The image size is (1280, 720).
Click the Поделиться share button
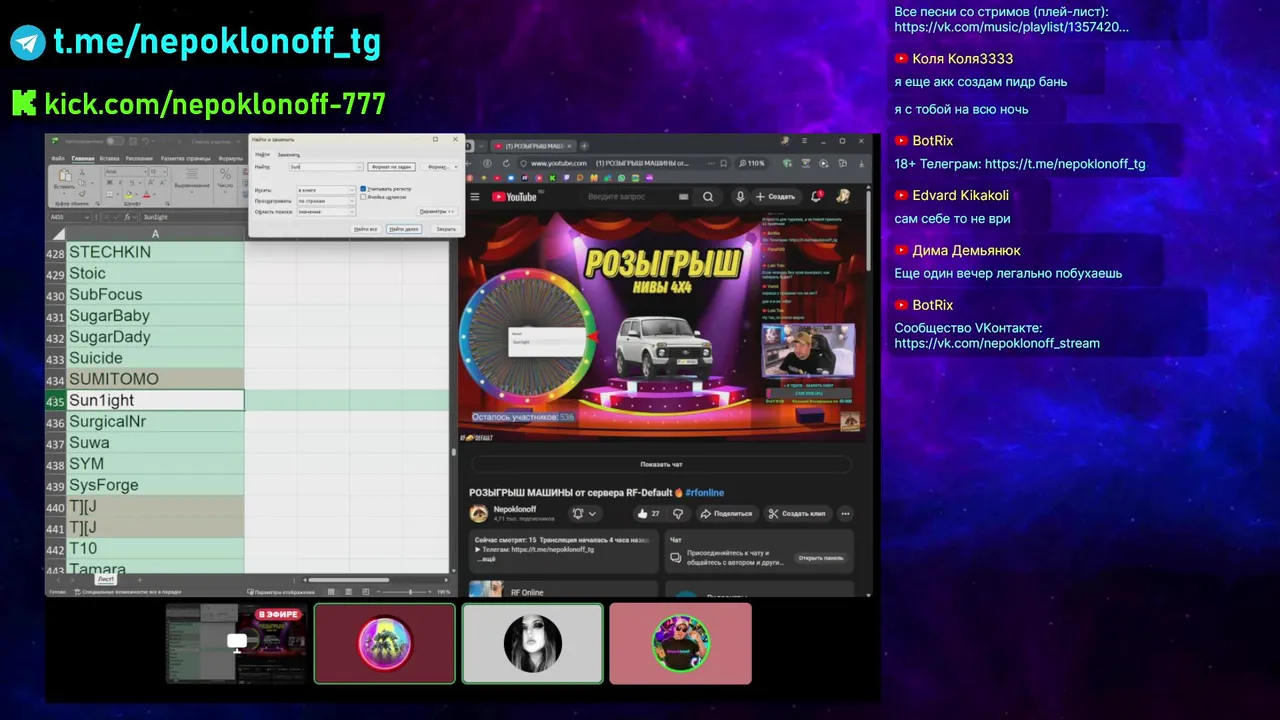(x=726, y=513)
